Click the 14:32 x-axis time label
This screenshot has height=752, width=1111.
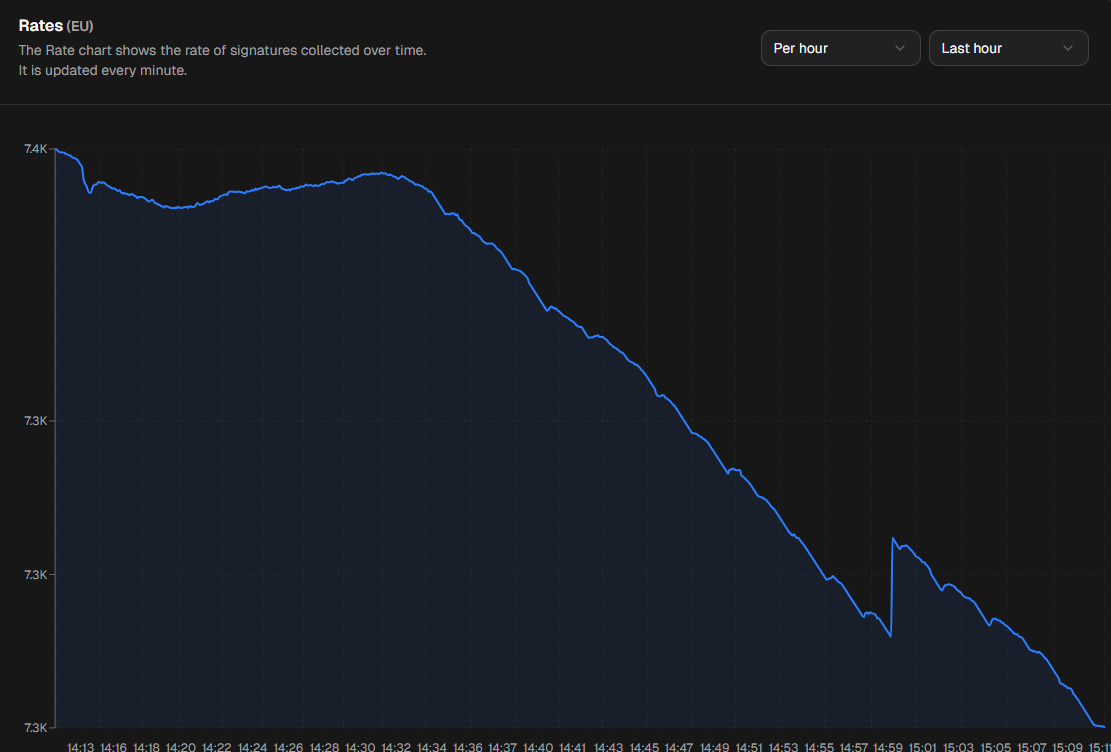pos(395,747)
